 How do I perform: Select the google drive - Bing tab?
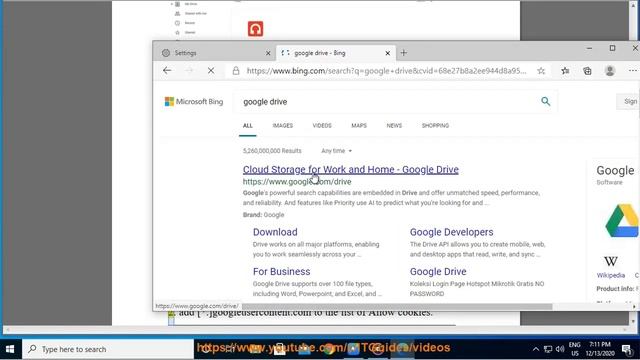click(x=336, y=53)
